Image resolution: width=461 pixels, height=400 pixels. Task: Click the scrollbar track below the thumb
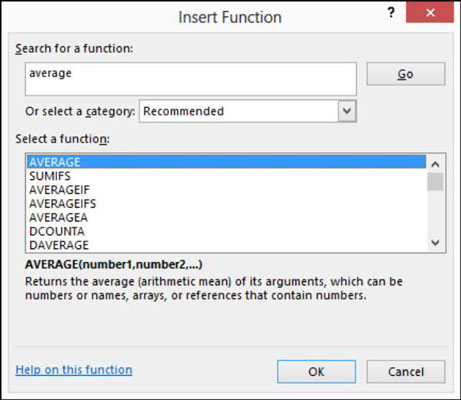[x=435, y=213]
